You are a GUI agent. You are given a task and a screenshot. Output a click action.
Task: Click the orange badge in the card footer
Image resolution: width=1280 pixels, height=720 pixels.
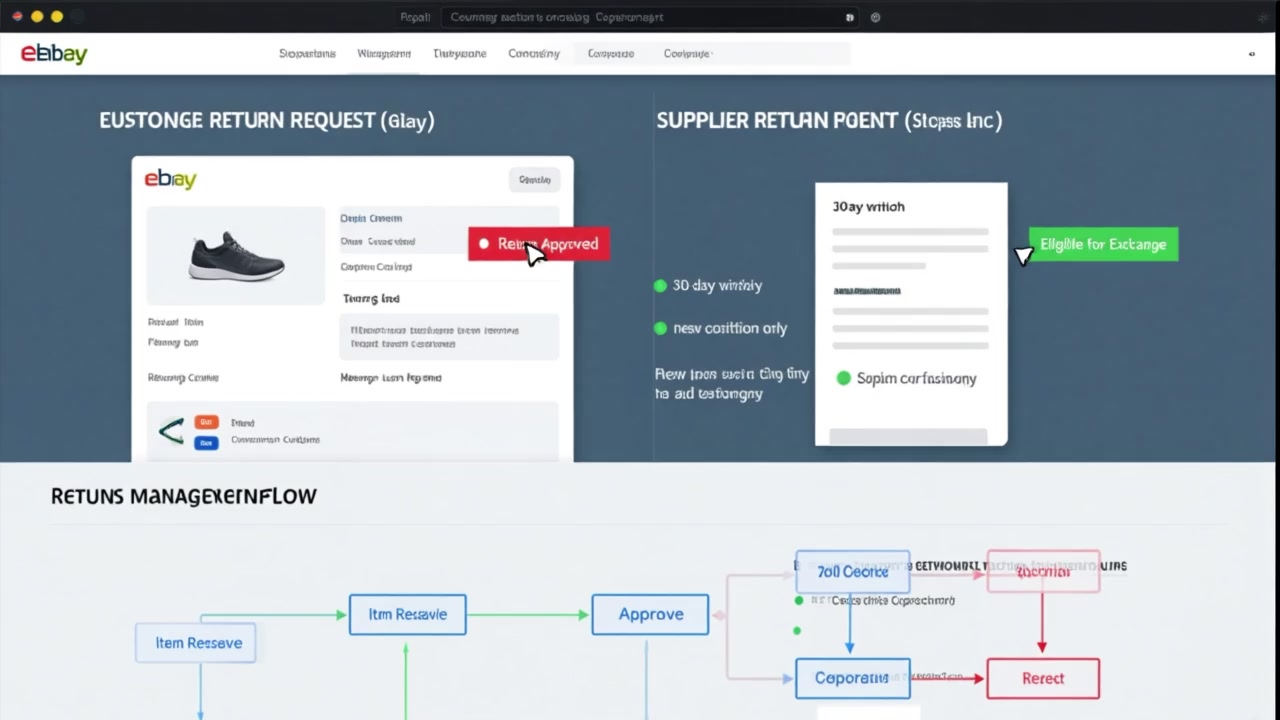[x=206, y=422]
